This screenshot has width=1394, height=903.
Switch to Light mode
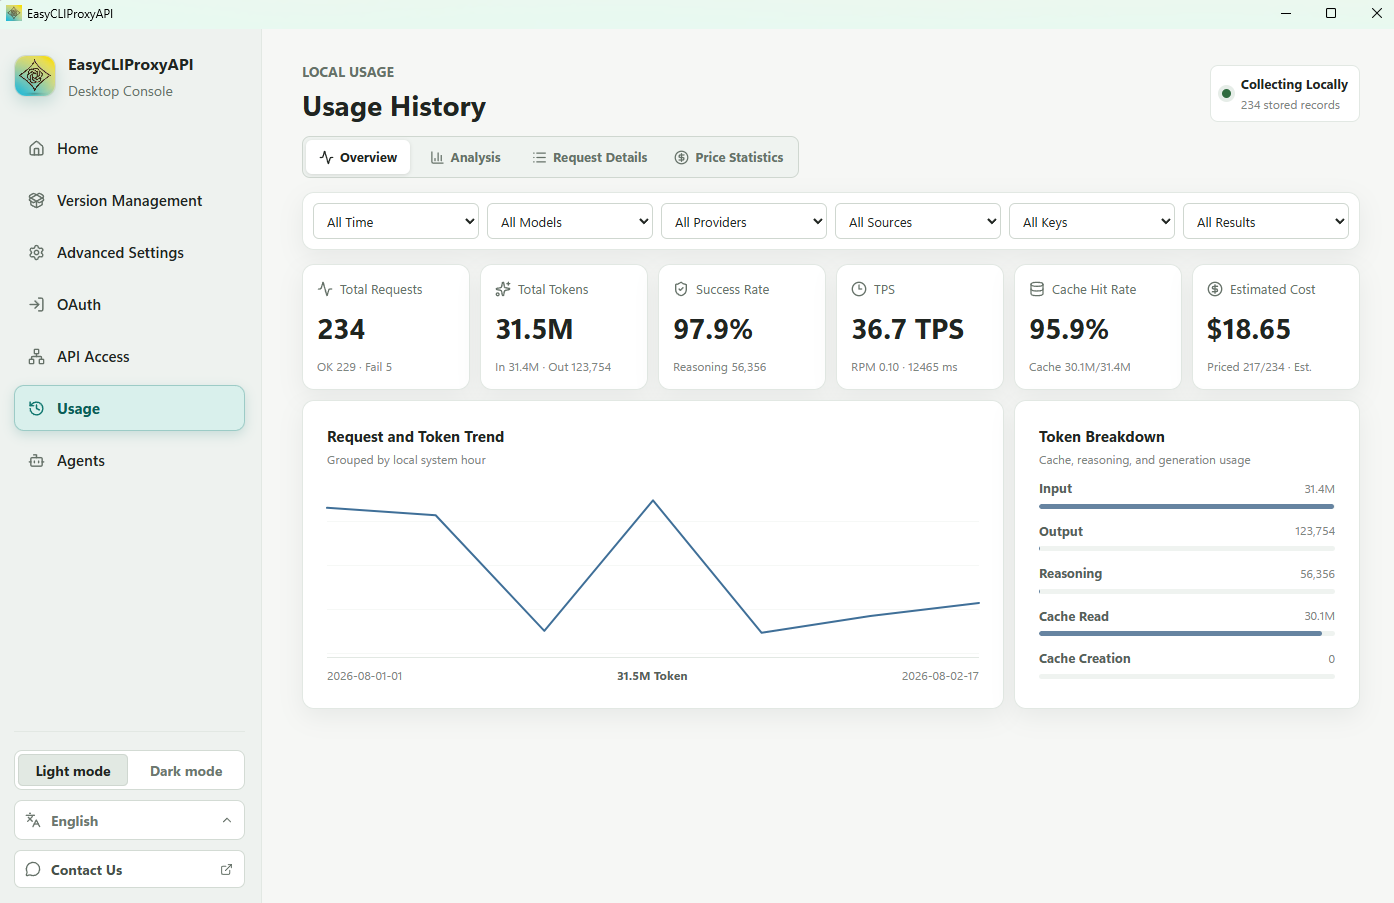click(x=73, y=771)
